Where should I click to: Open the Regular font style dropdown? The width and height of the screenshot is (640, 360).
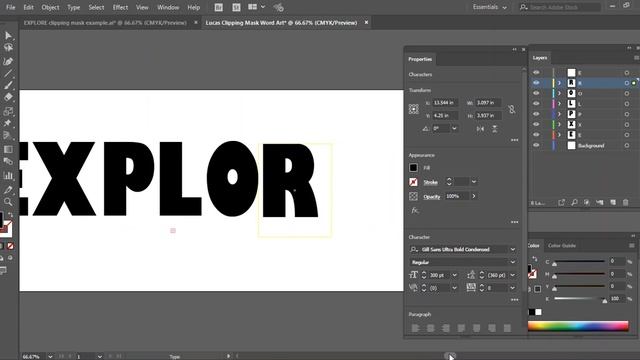pyautogui.click(x=513, y=262)
